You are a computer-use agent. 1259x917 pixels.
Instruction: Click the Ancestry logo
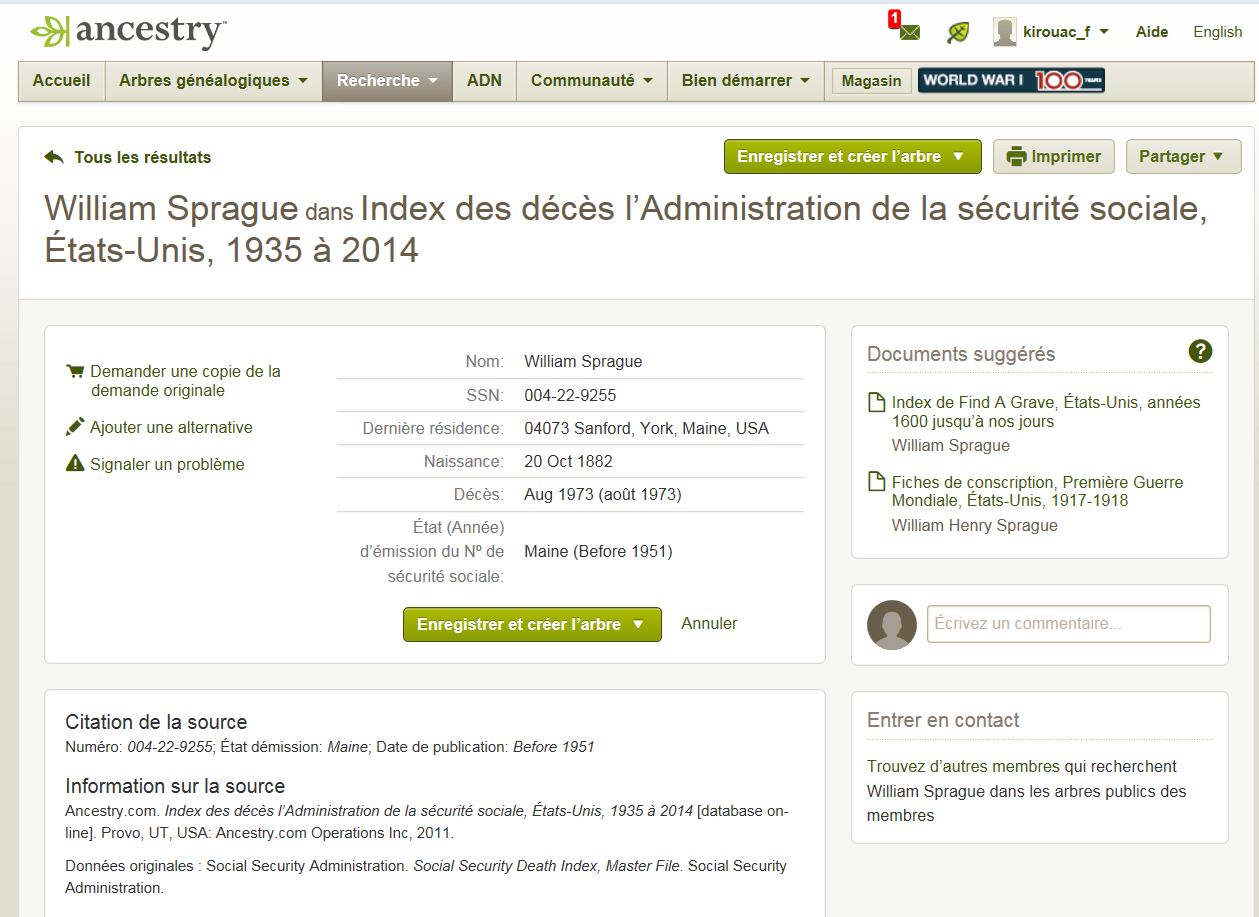point(127,31)
